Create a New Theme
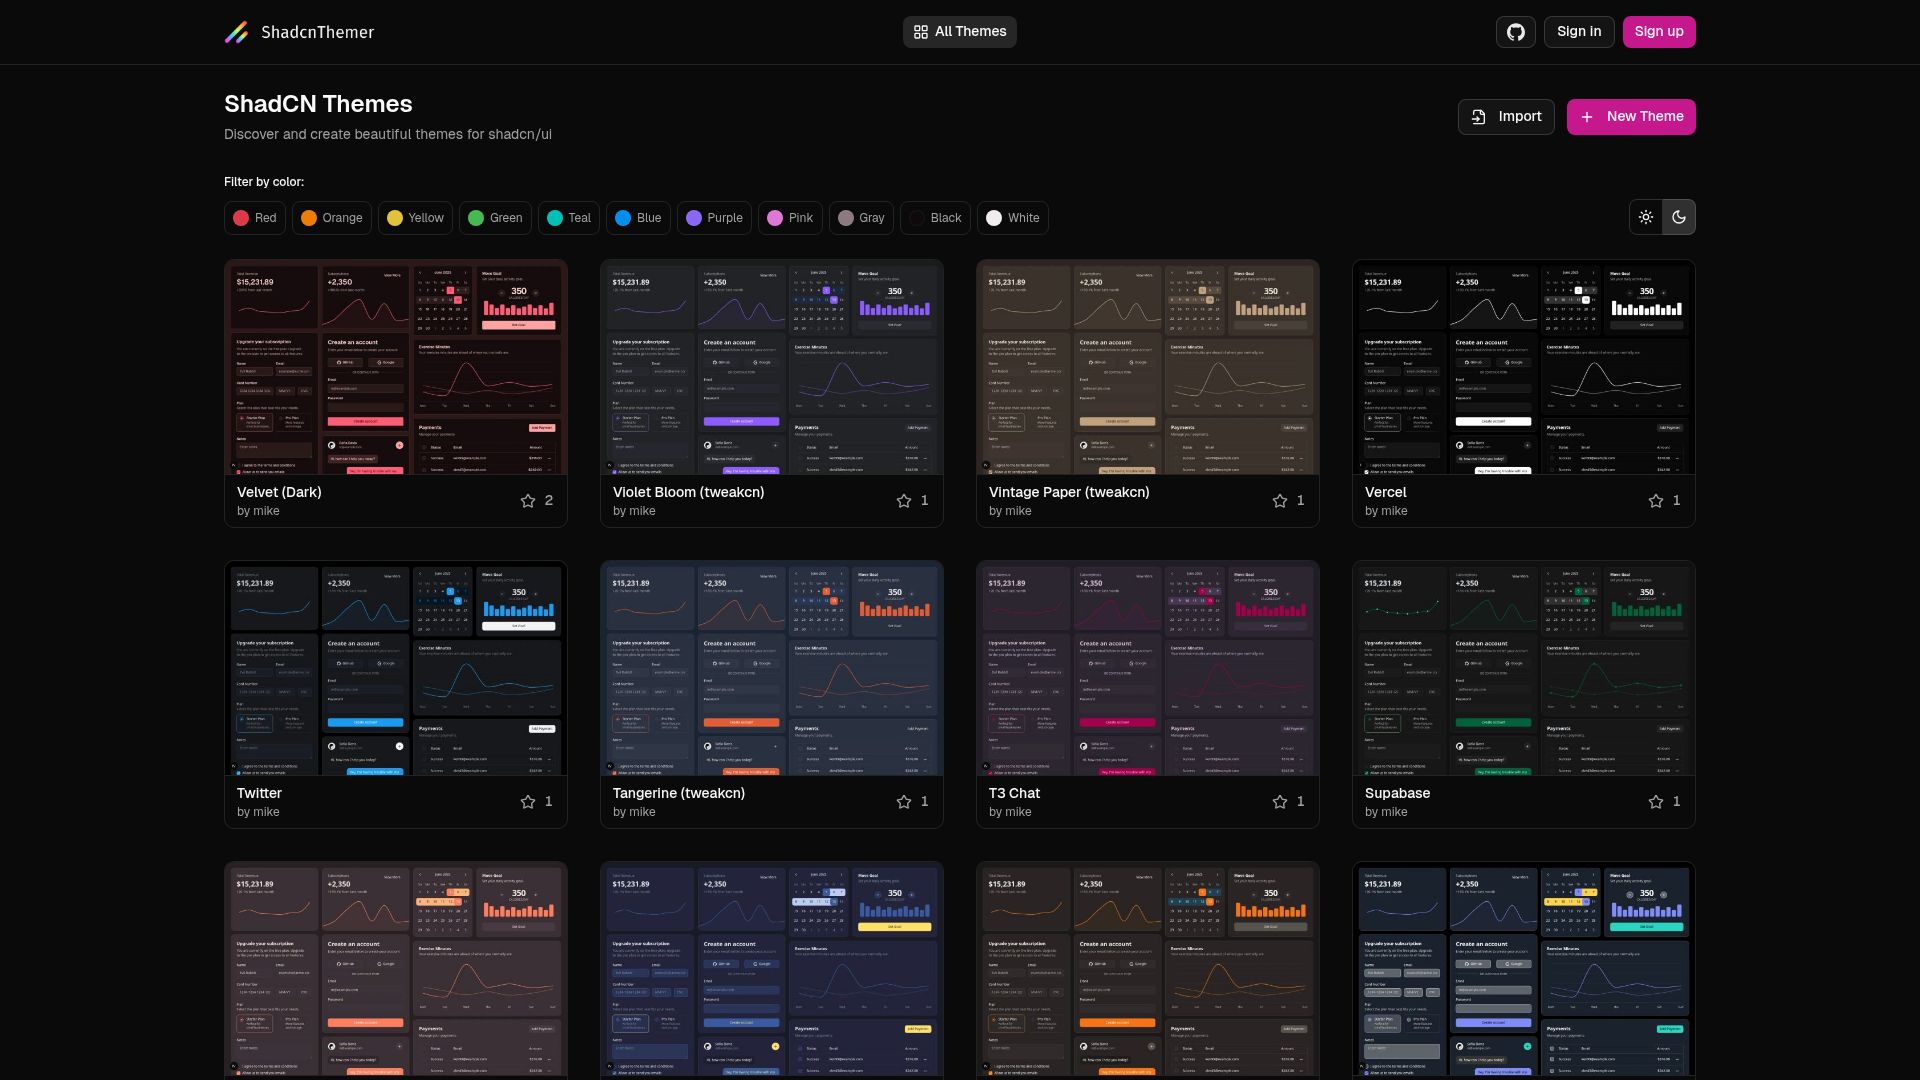This screenshot has height=1080, width=1920. coord(1631,117)
